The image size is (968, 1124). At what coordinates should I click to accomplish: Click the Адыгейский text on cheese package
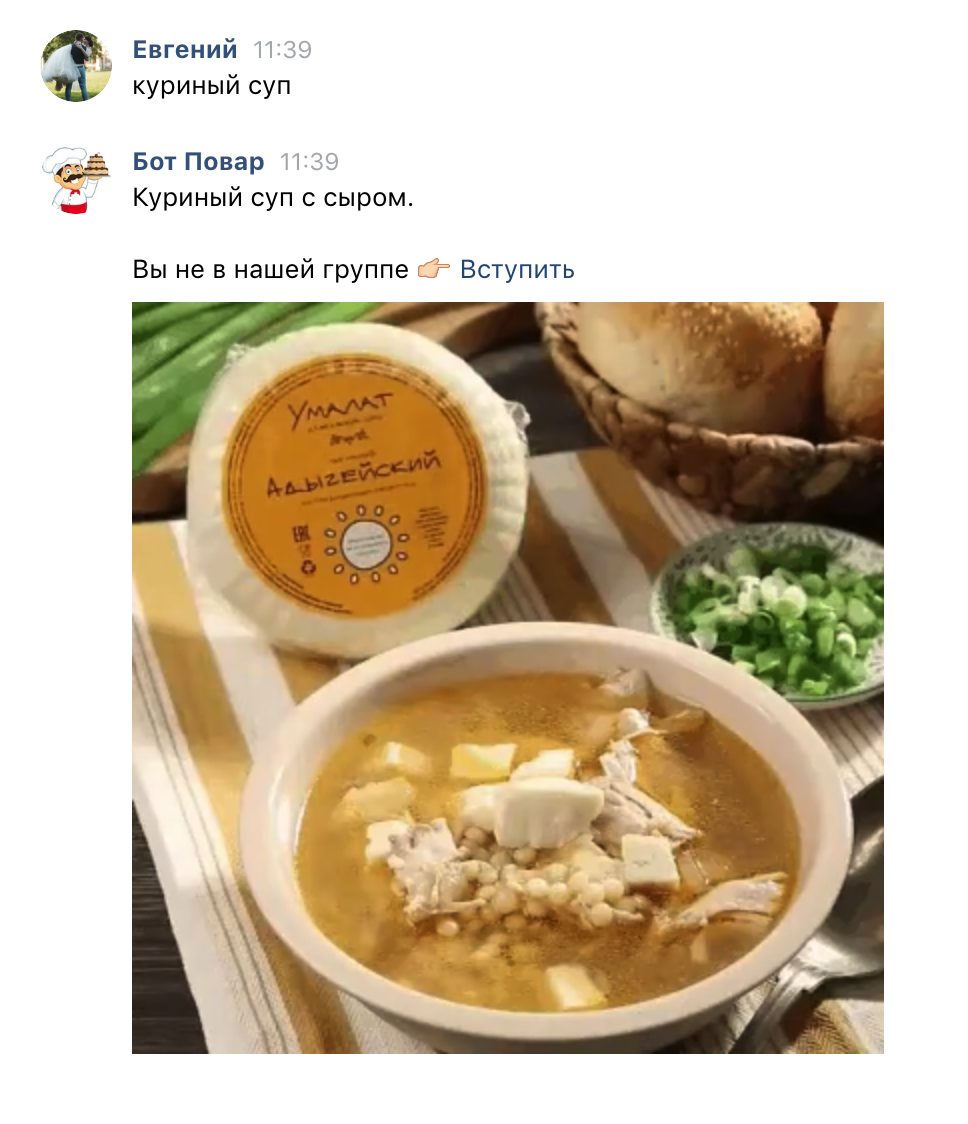click(x=353, y=474)
